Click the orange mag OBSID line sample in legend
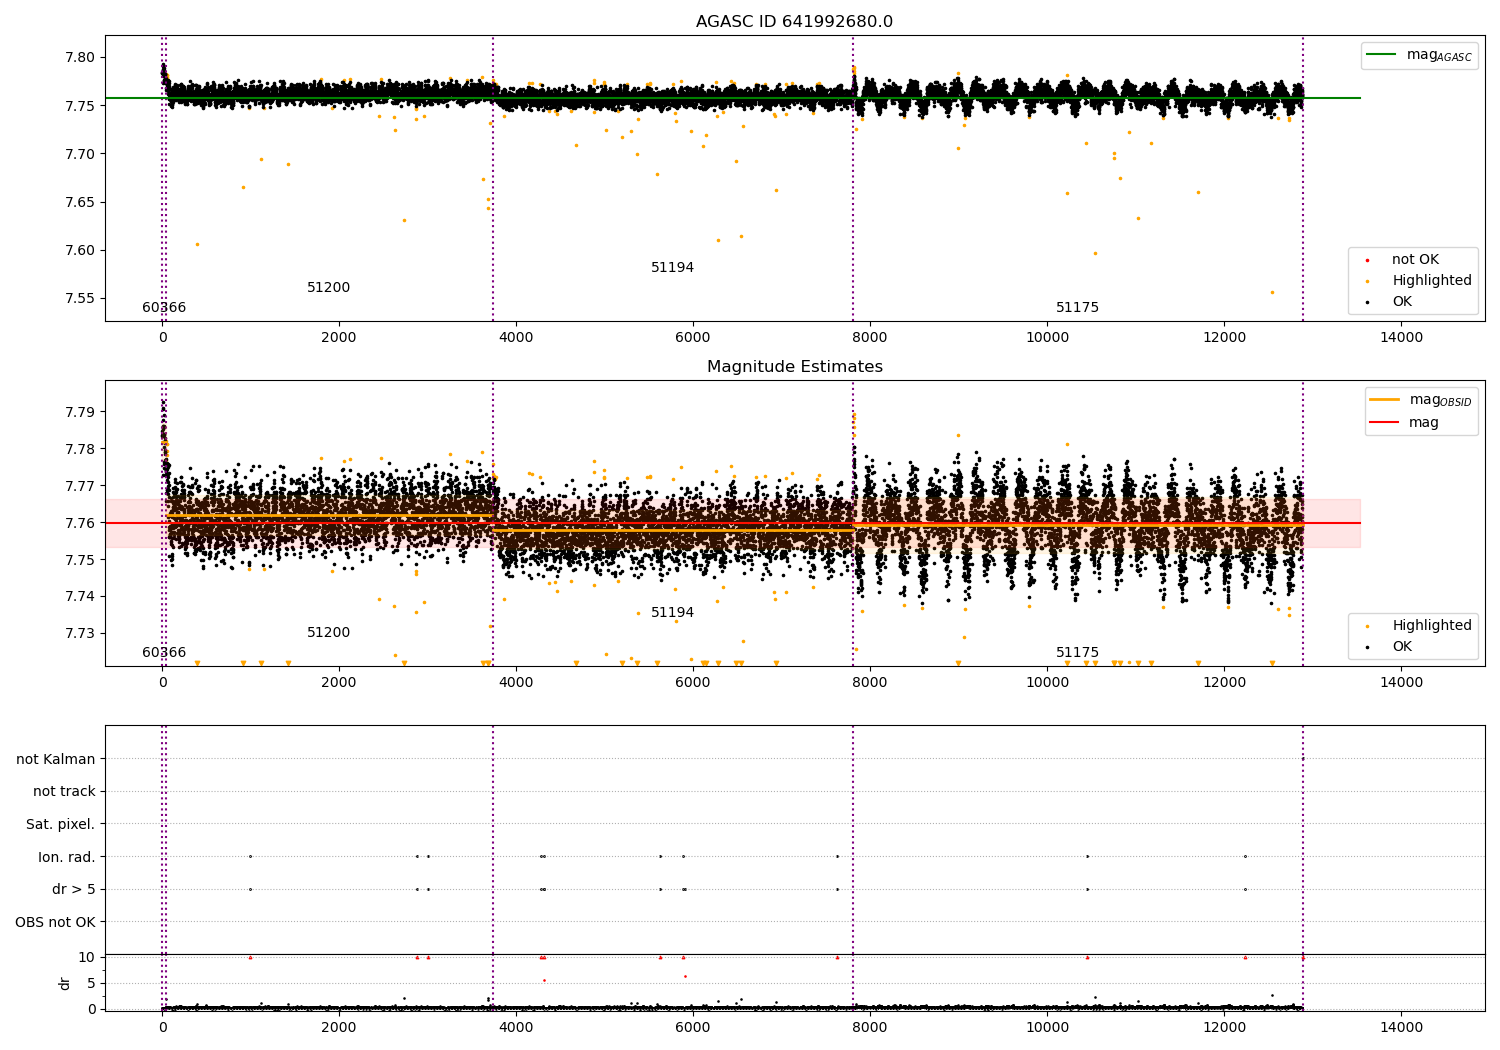The height and width of the screenshot is (1050, 1500). [1385, 400]
